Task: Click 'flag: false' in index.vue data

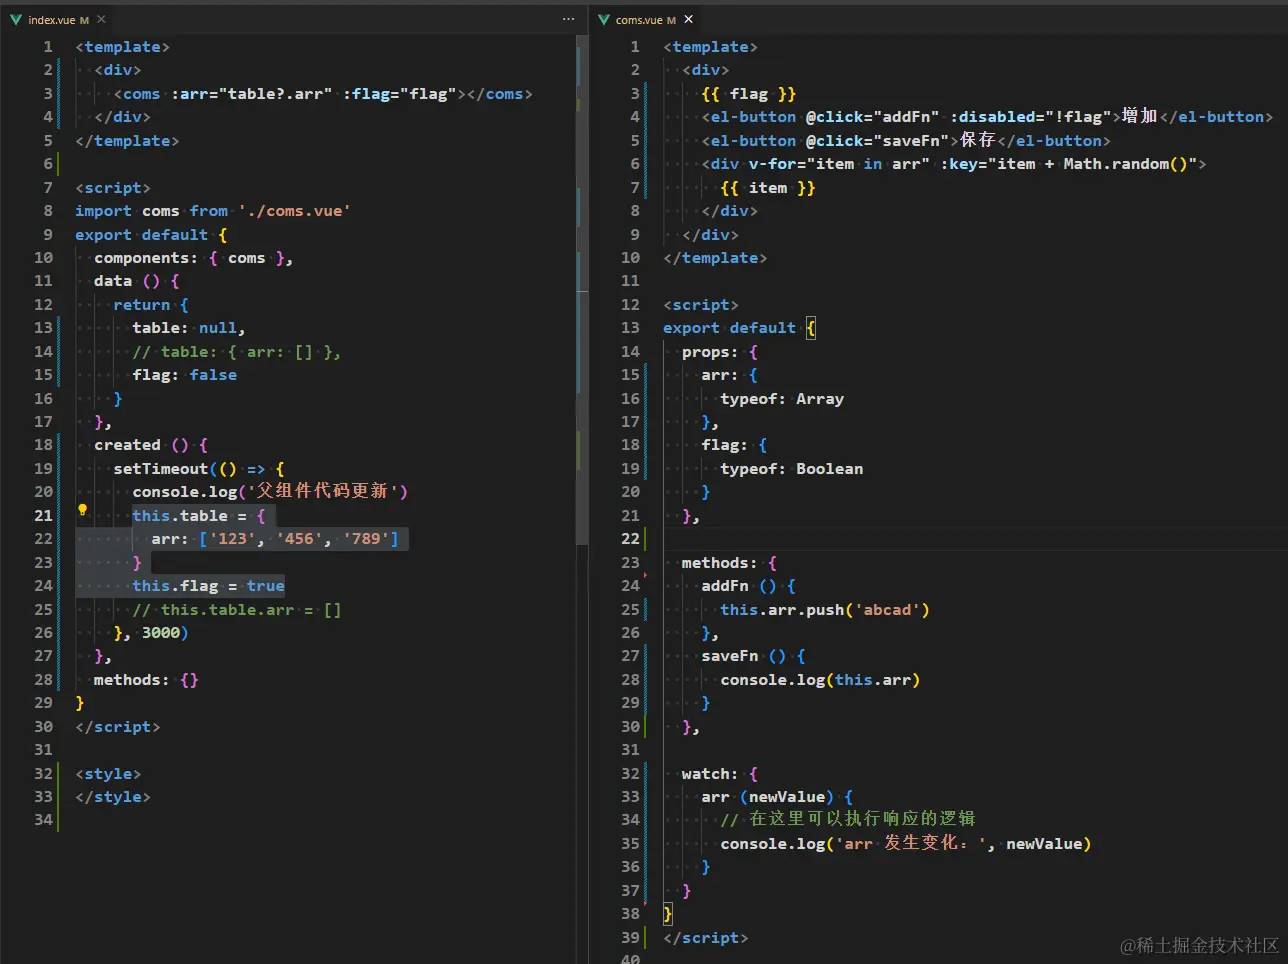Action: click(185, 375)
